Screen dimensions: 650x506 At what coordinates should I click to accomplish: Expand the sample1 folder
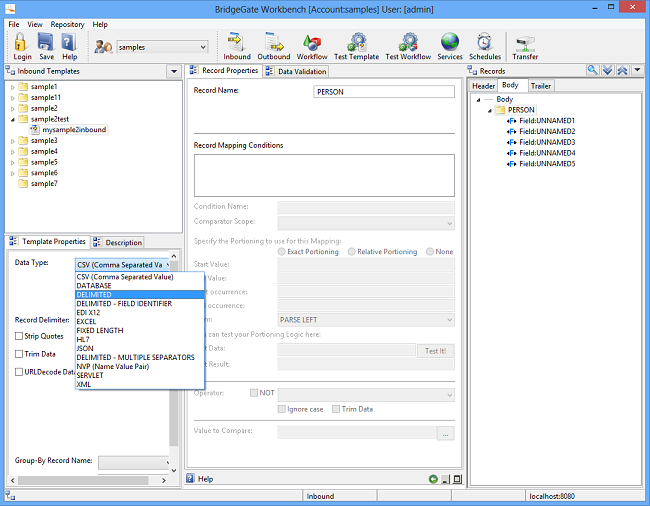[12, 87]
